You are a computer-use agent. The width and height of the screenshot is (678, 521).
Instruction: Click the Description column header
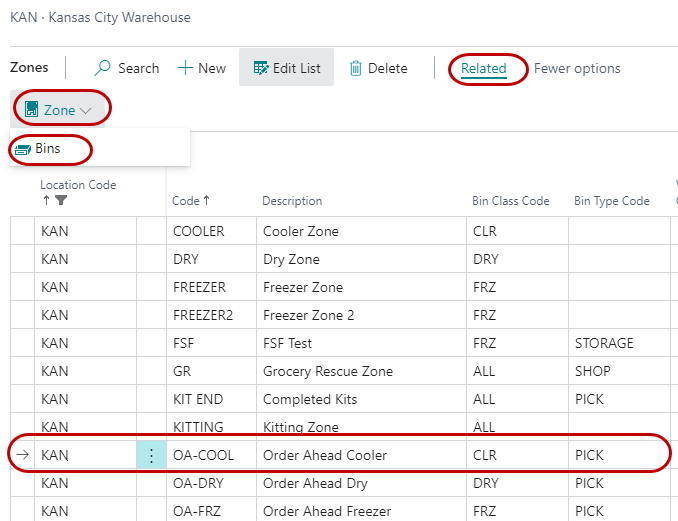(x=292, y=201)
